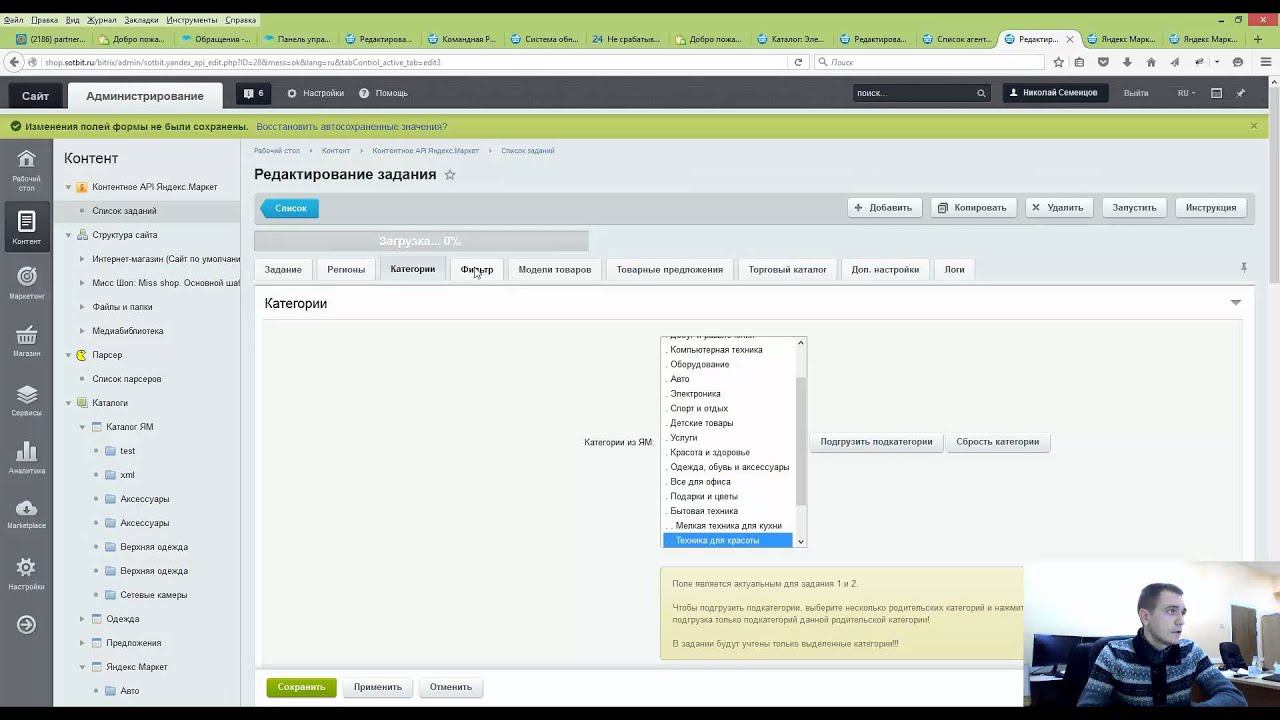Switch to the Доп. настройки tab
Screen dimensions: 1280x720
tap(885, 269)
